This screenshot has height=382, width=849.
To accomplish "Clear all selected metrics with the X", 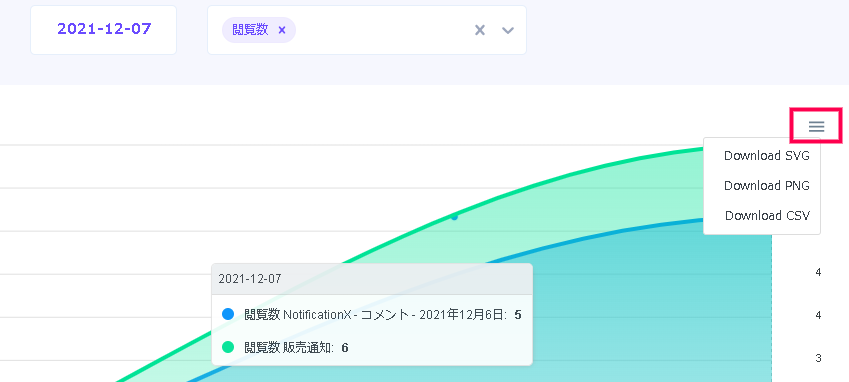I will pos(480,30).
